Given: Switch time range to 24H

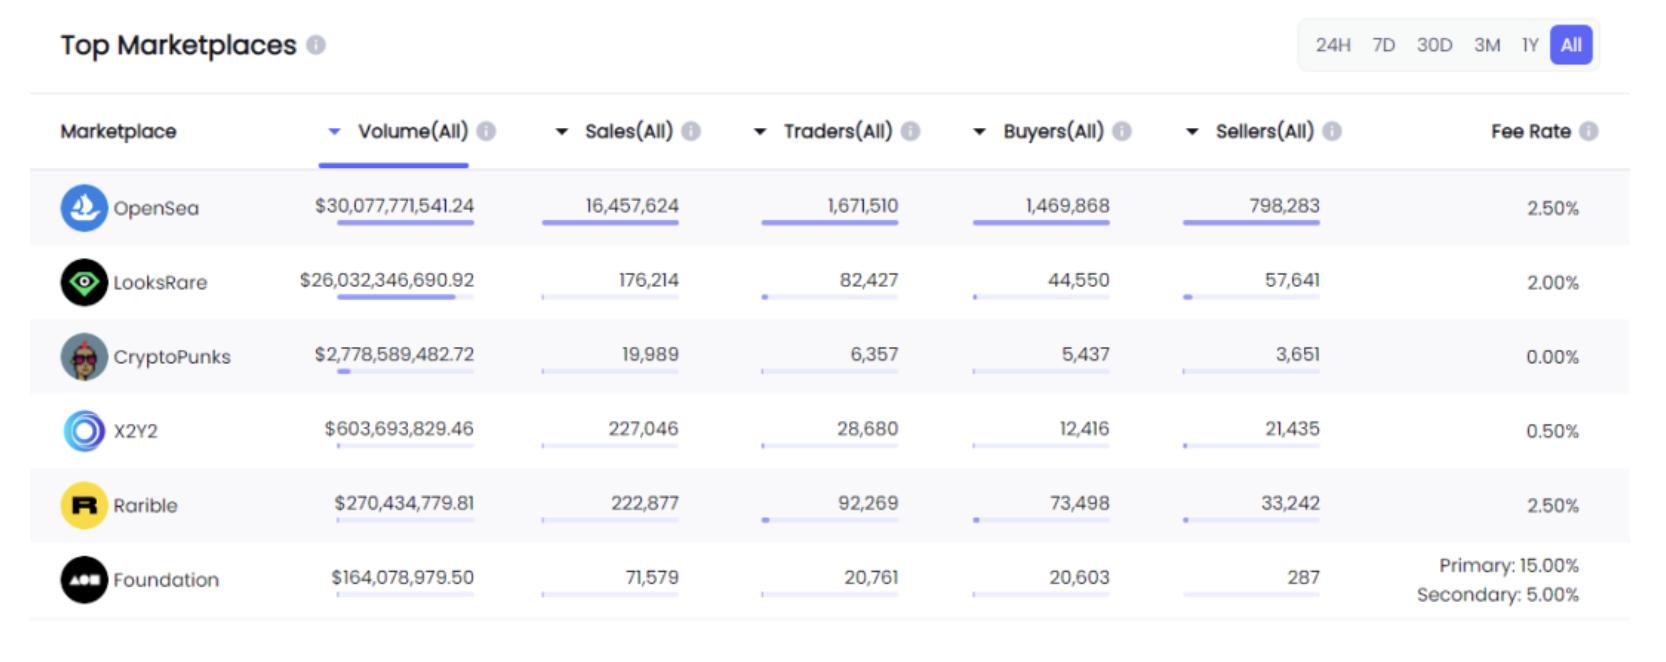Looking at the screenshot, I should tap(1332, 45).
